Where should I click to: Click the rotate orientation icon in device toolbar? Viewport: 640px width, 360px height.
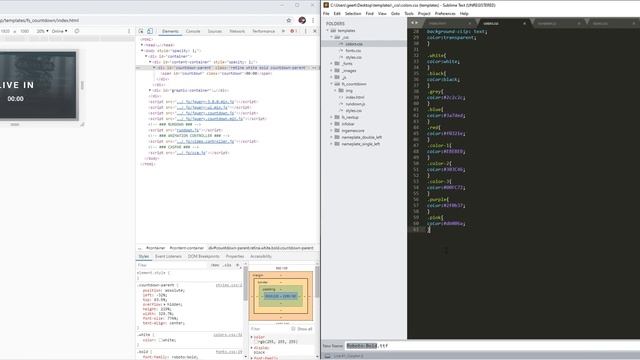point(77,31)
